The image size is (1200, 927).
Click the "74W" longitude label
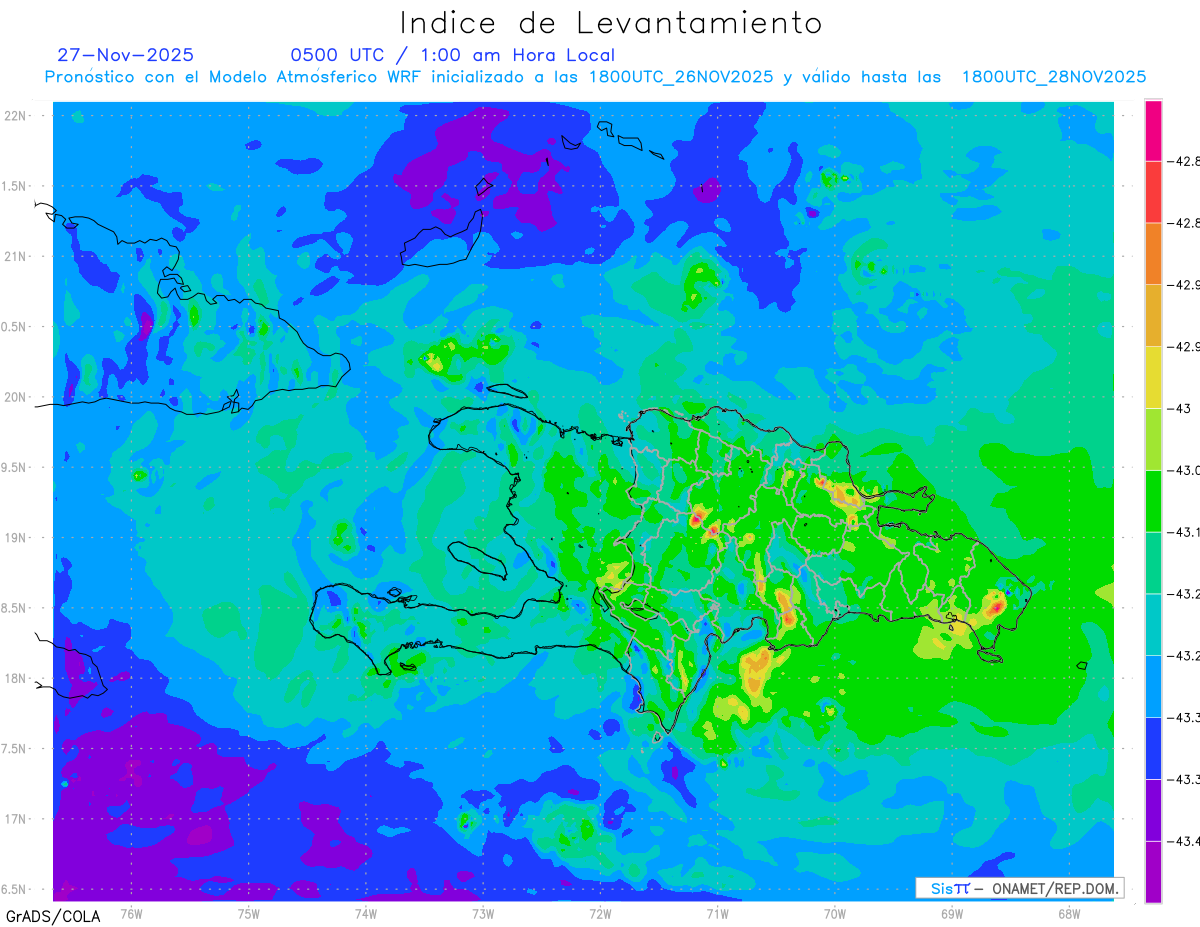pyautogui.click(x=366, y=914)
